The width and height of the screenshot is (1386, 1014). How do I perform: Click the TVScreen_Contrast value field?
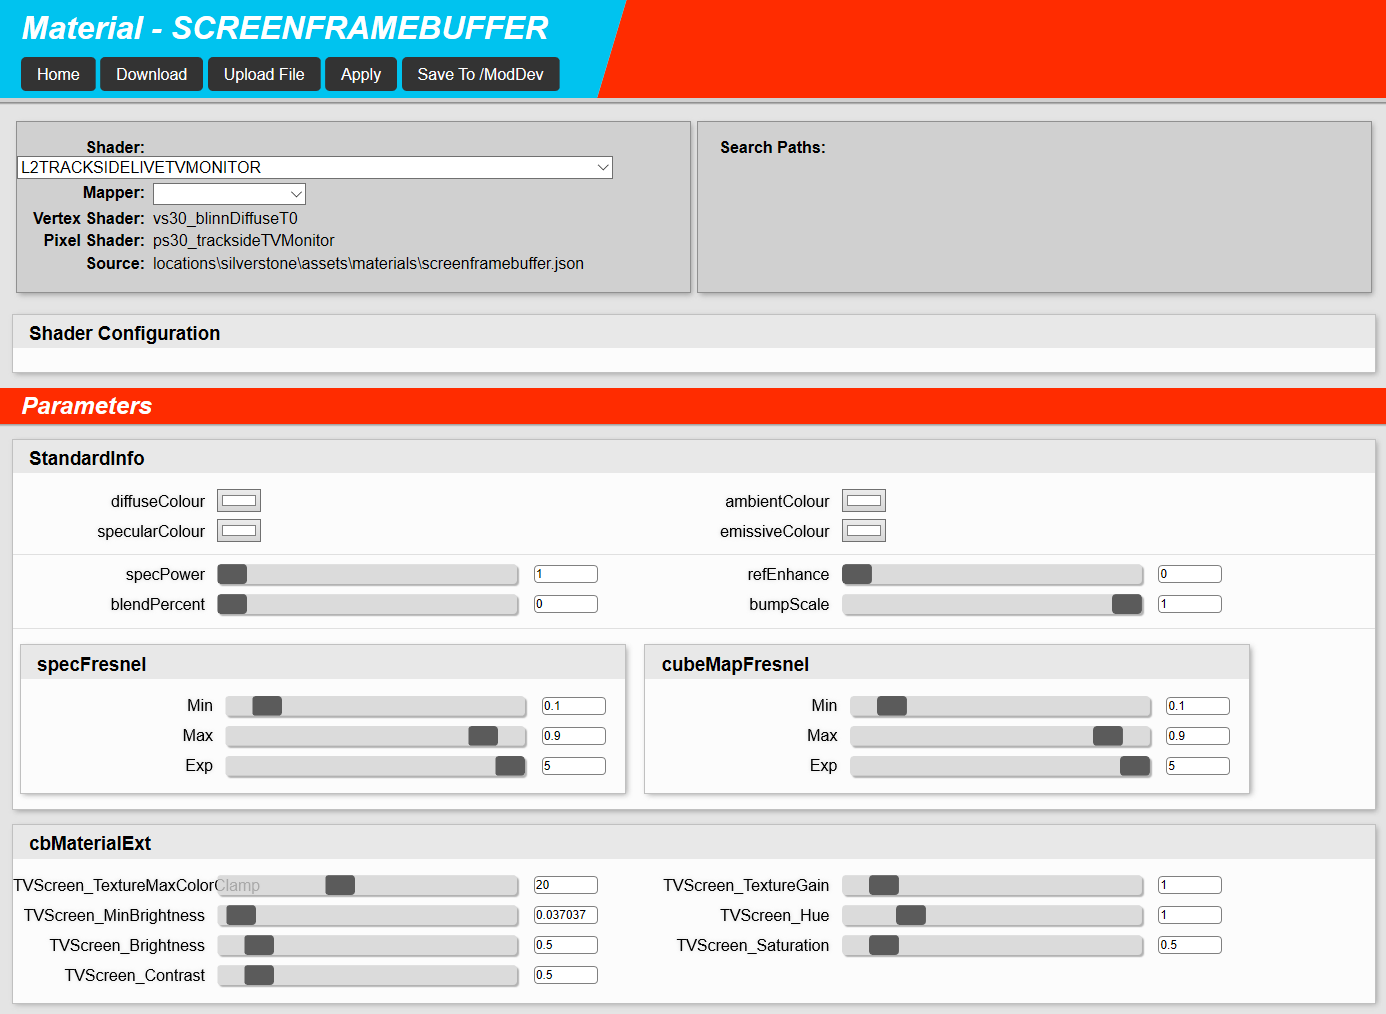tap(566, 975)
